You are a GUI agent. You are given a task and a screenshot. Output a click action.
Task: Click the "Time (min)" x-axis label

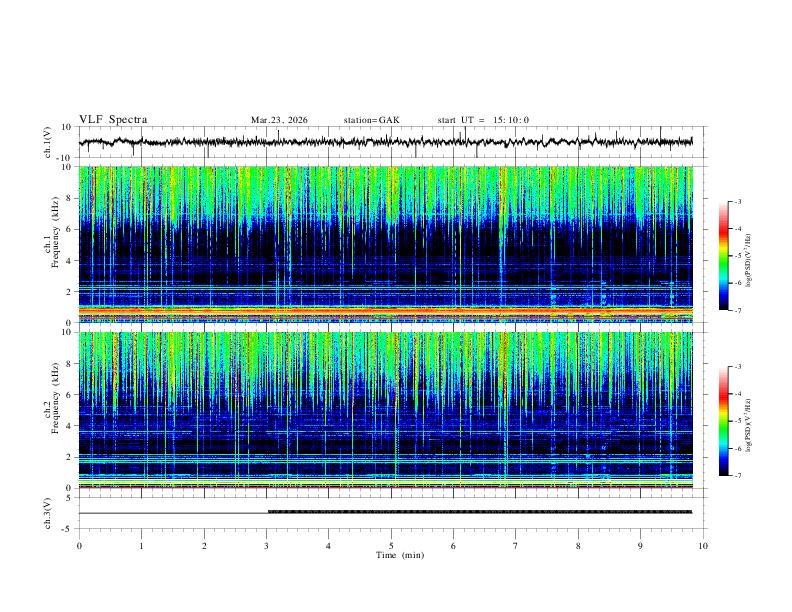(x=400, y=555)
